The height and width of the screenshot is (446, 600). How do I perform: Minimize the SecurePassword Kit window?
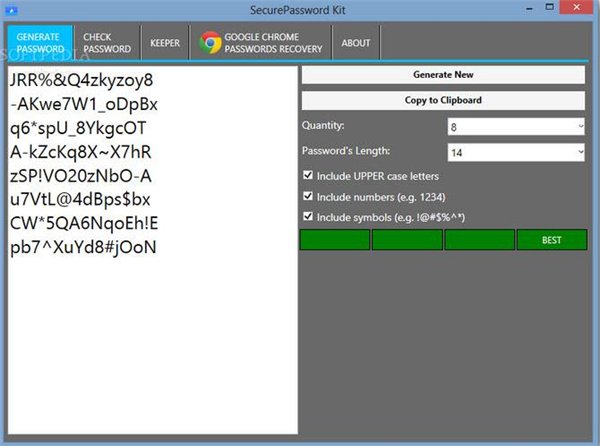click(x=530, y=9)
